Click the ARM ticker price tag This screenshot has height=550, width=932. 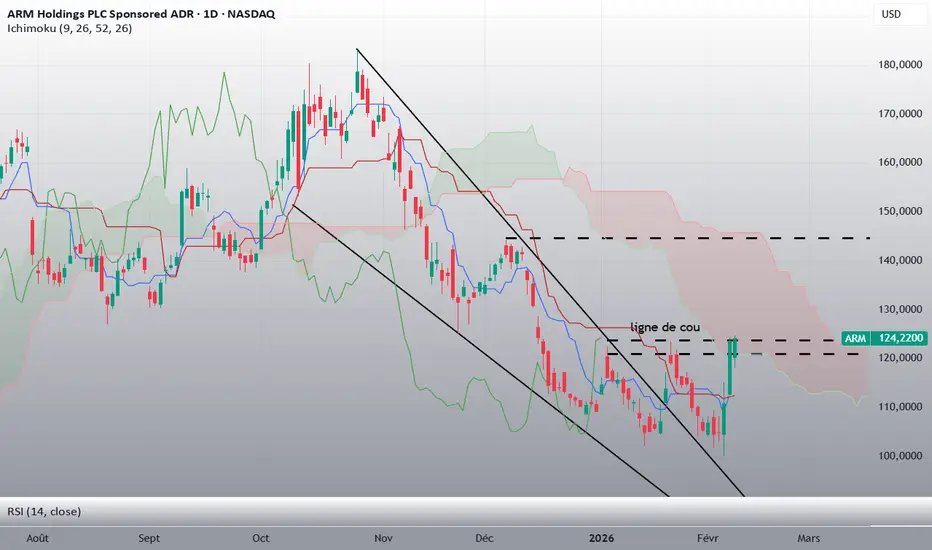855,338
